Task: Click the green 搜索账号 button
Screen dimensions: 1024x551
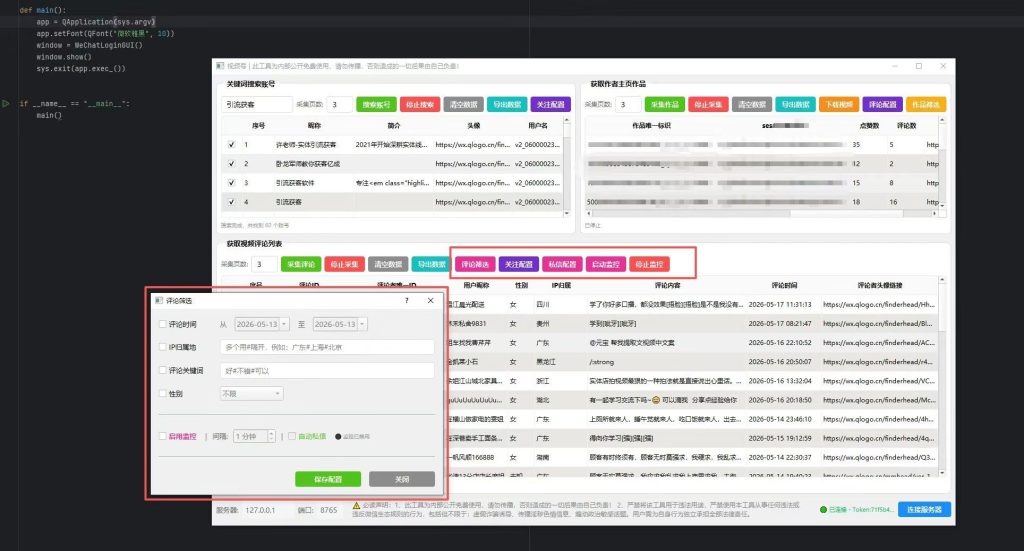Action: pyautogui.click(x=376, y=104)
